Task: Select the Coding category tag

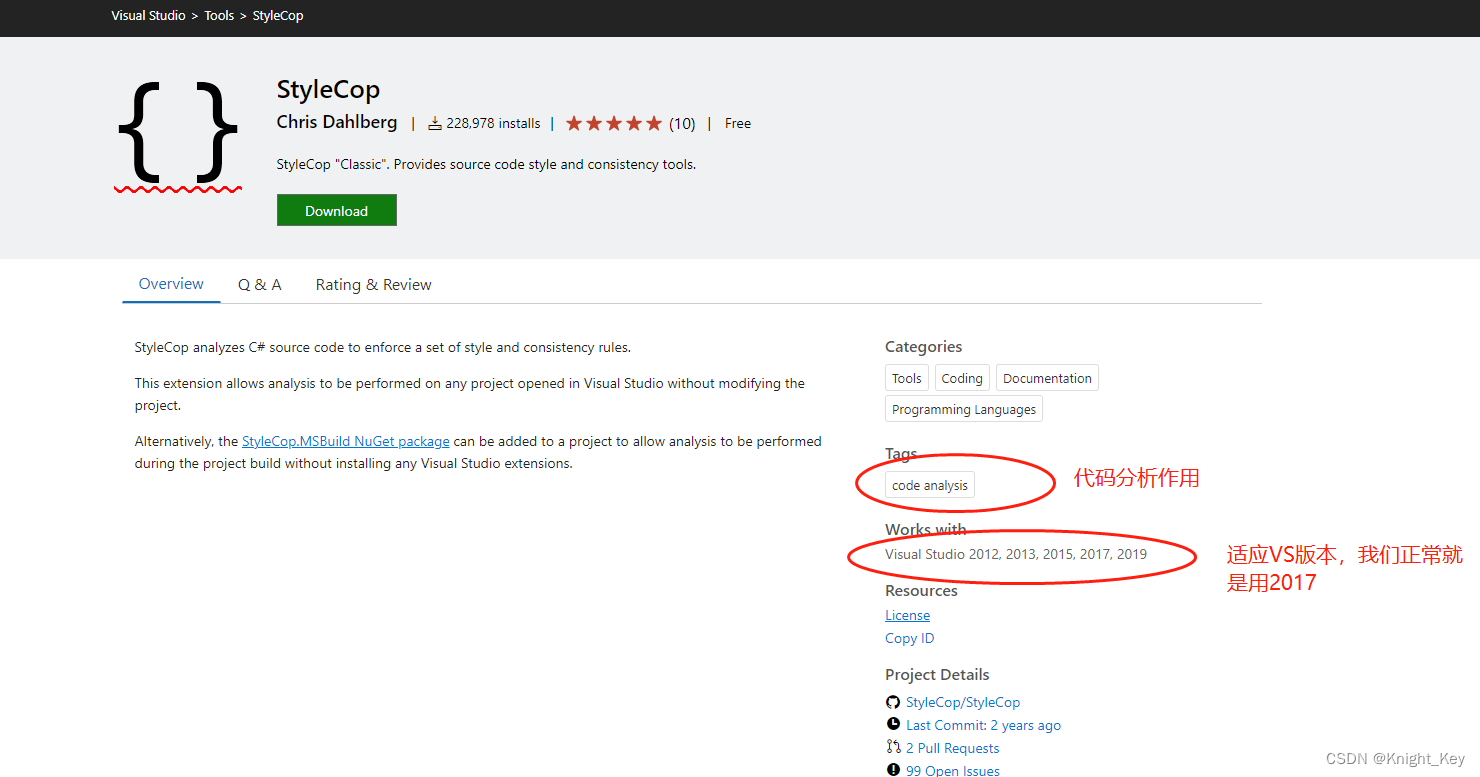Action: pos(962,378)
